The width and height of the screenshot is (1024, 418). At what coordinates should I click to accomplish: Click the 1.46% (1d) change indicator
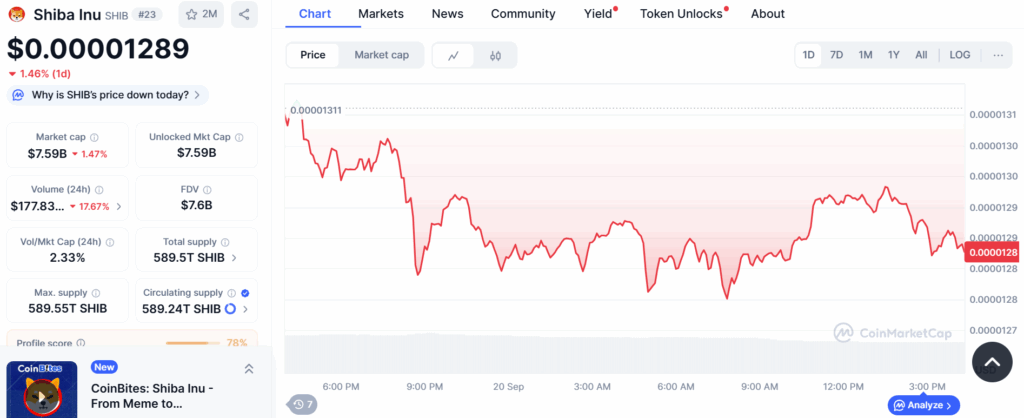point(39,73)
